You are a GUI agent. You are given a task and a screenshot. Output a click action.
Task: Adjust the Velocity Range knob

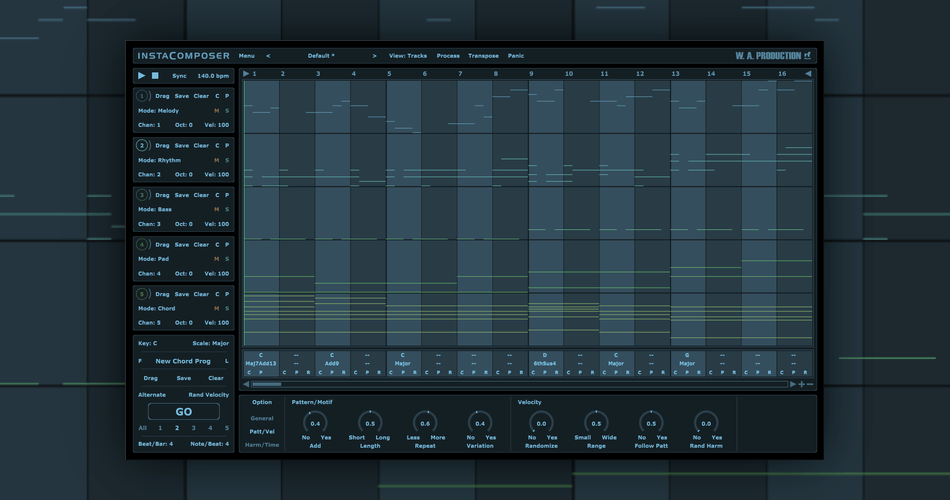tap(596, 423)
